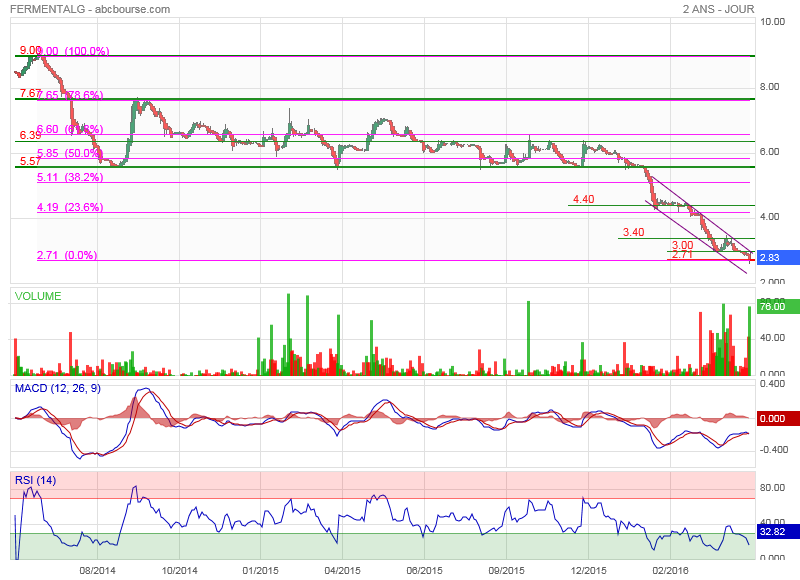Select the MACD (12, 26, 9) label
Viewport: 800px width, 580px height.
point(59,388)
